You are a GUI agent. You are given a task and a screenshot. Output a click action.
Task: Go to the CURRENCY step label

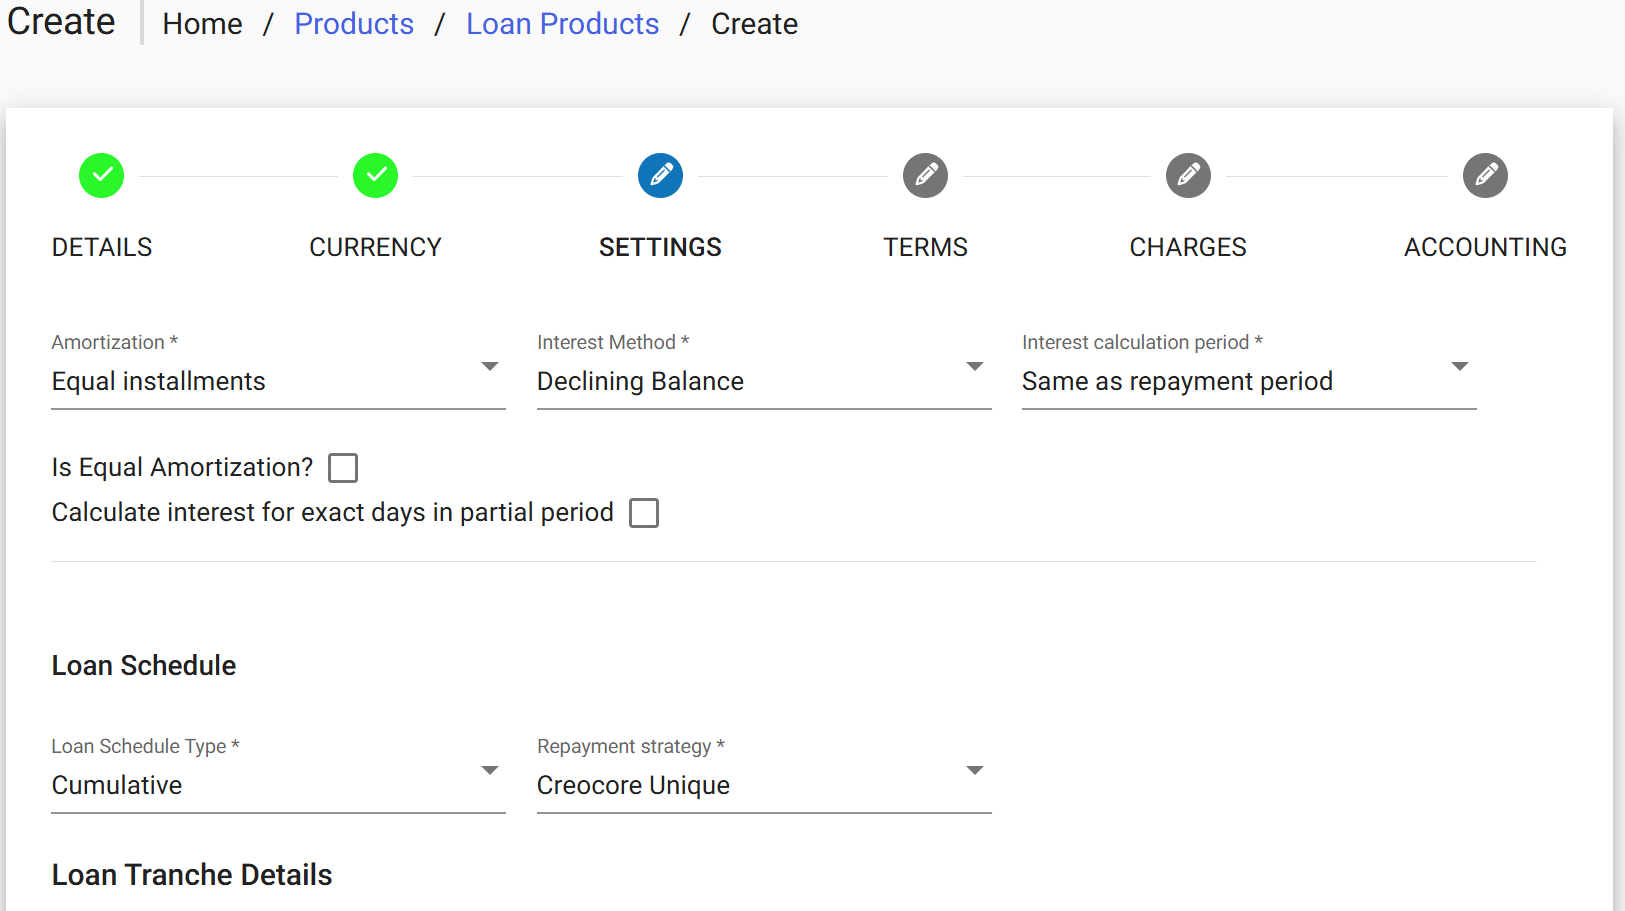point(376,247)
